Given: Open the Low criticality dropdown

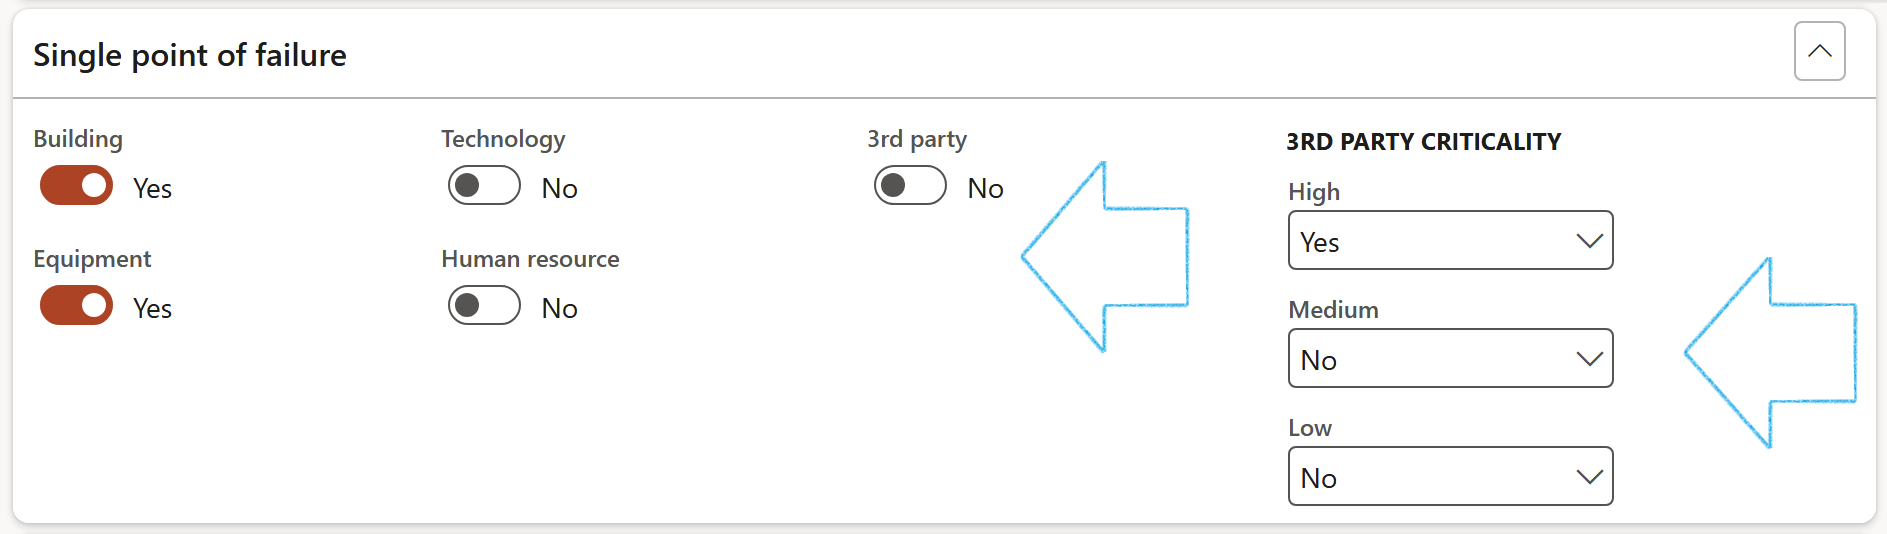Looking at the screenshot, I should pos(1450,477).
